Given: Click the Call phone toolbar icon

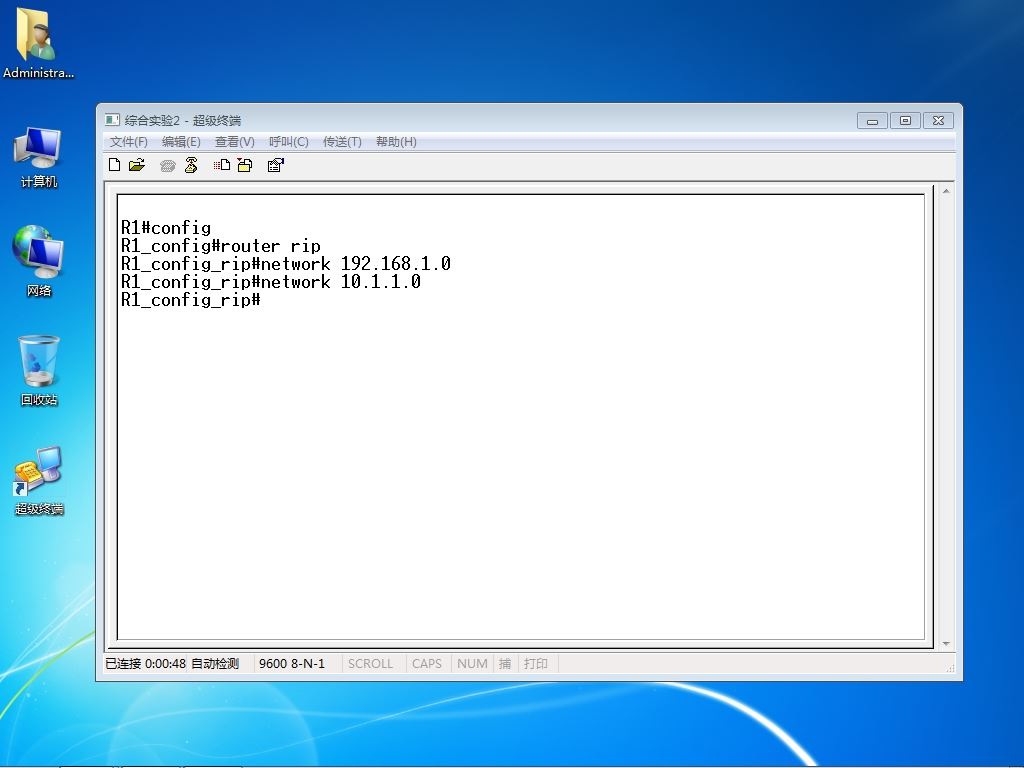Looking at the screenshot, I should pos(167,166).
